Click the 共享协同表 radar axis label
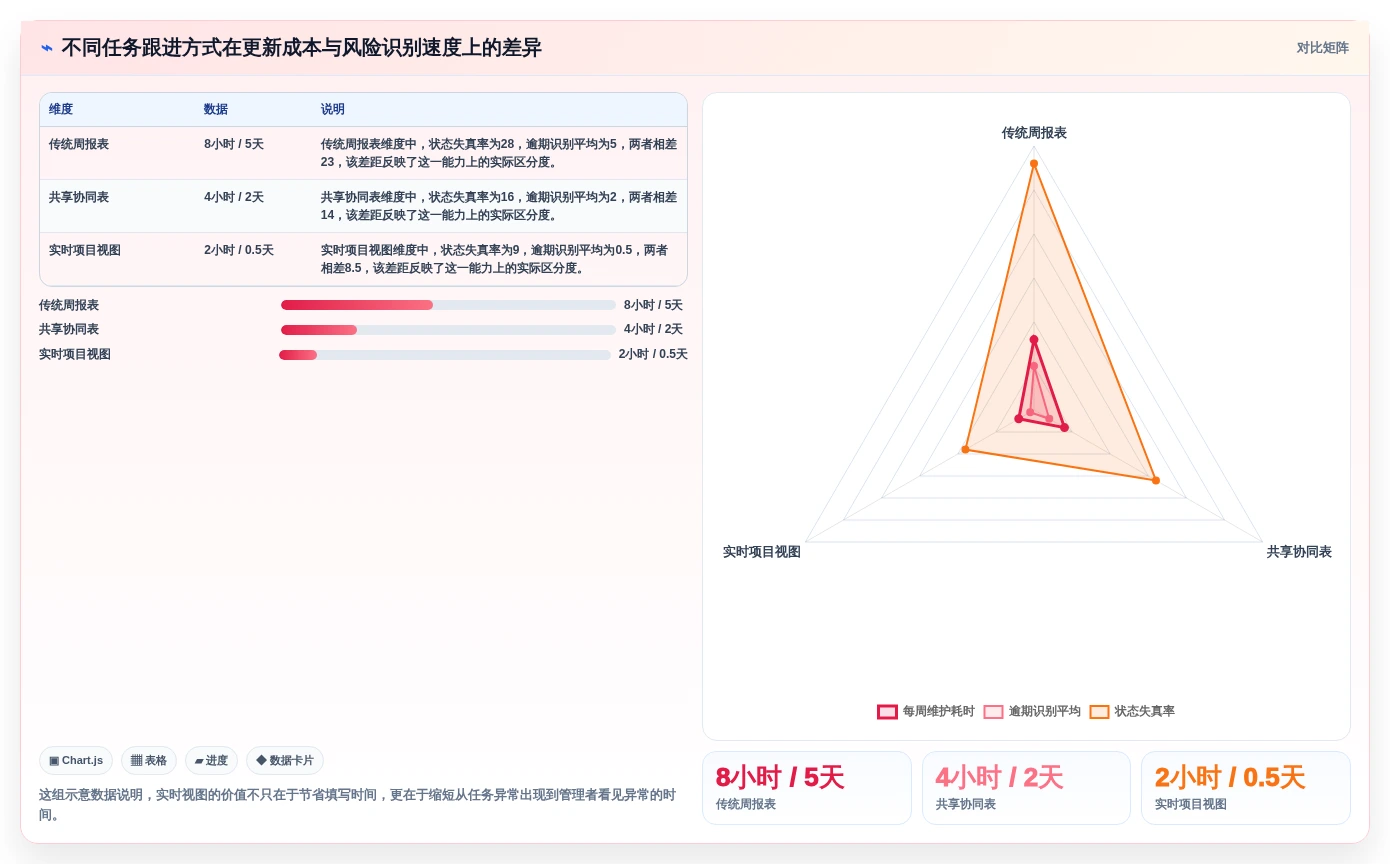Screen dimensions: 1390x864 click(x=1299, y=551)
